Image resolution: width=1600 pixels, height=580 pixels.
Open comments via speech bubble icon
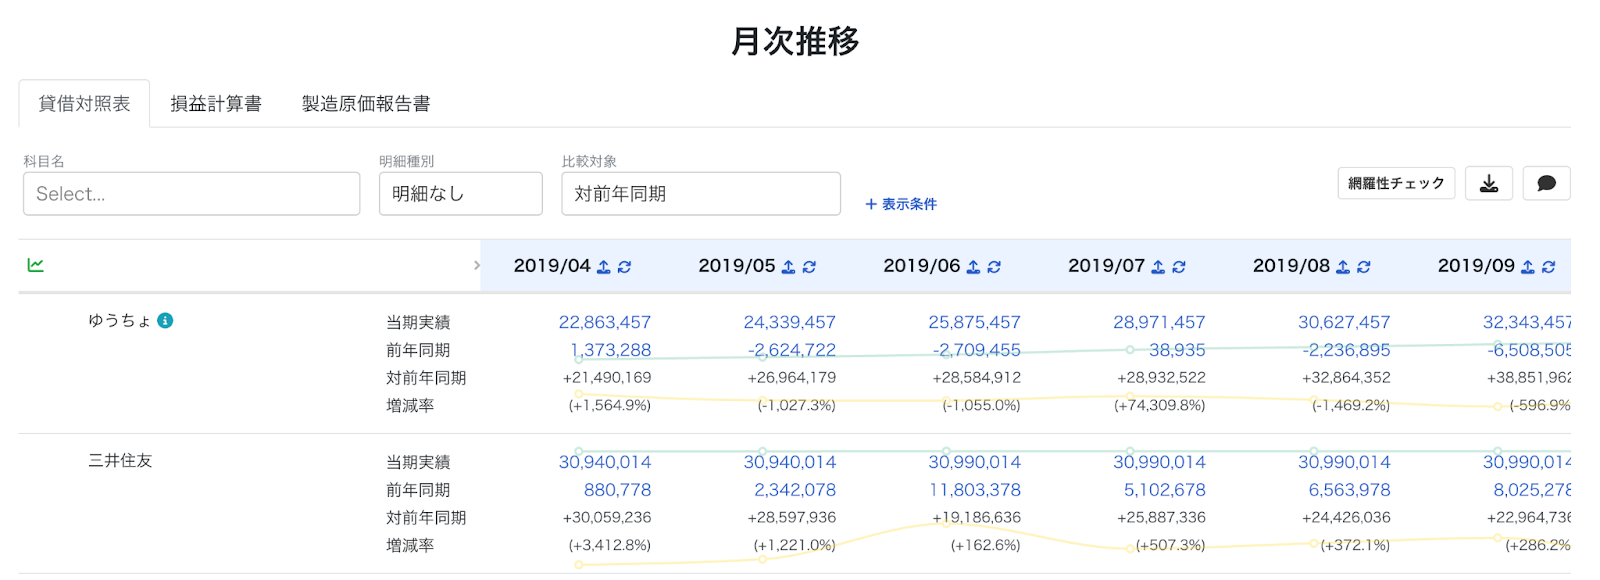[1547, 183]
